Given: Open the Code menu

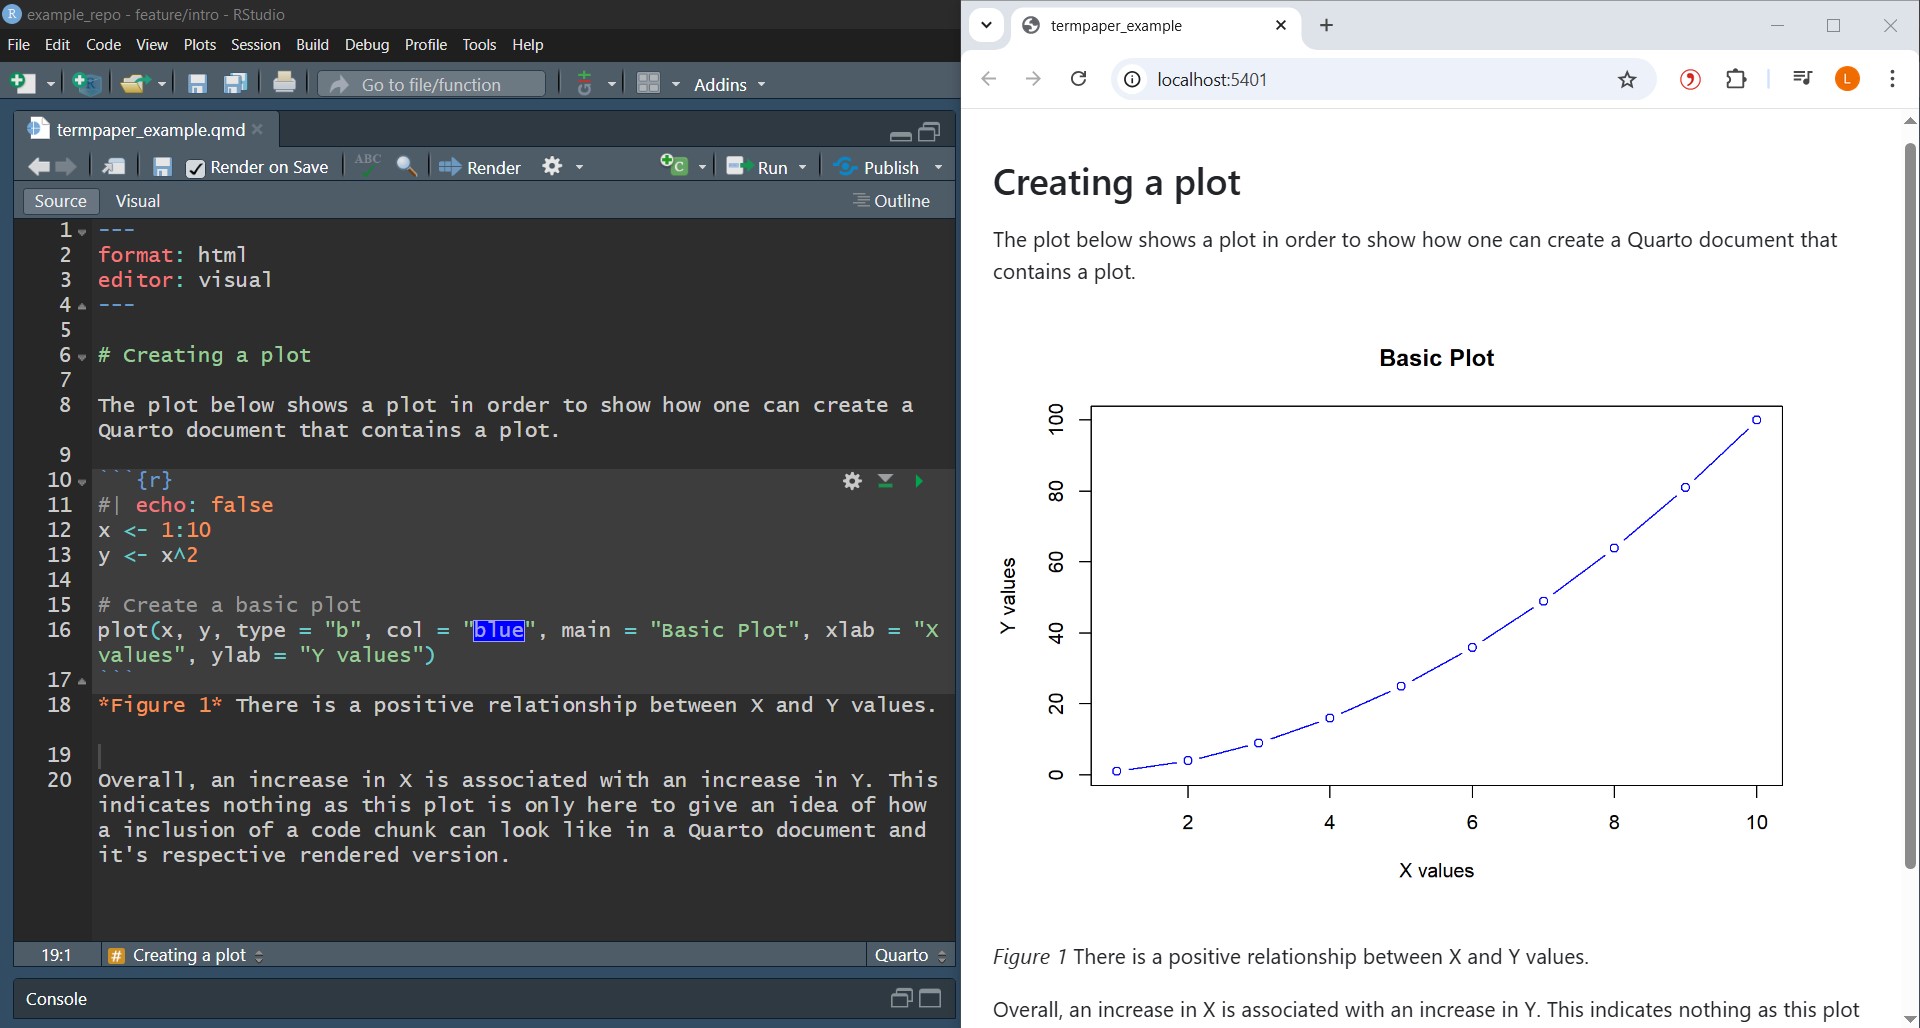Looking at the screenshot, I should [103, 45].
